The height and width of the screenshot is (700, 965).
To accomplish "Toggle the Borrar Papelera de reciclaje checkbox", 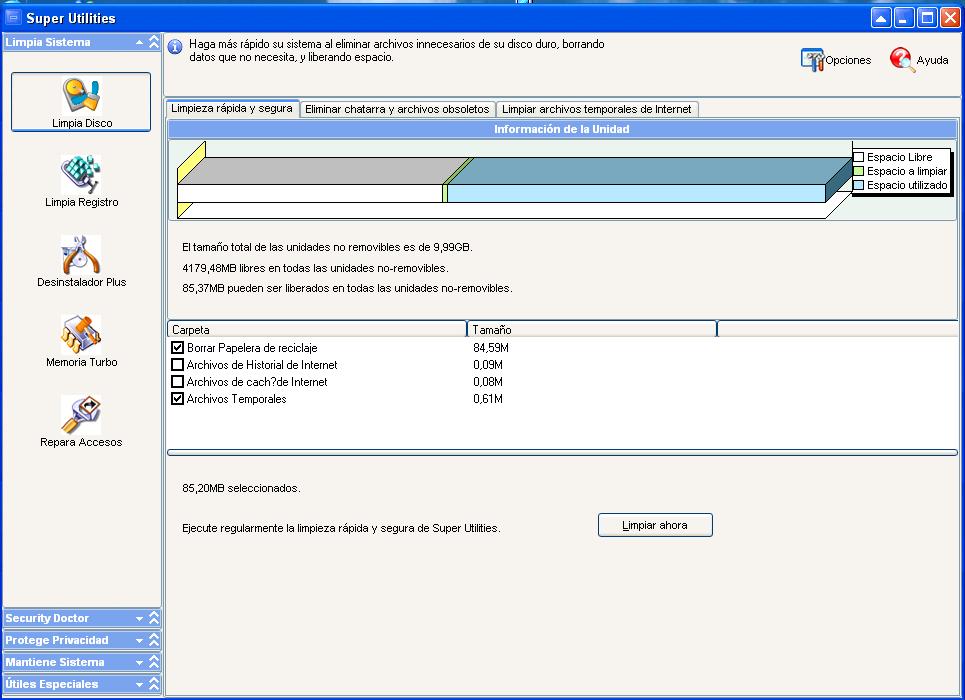I will click(177, 348).
